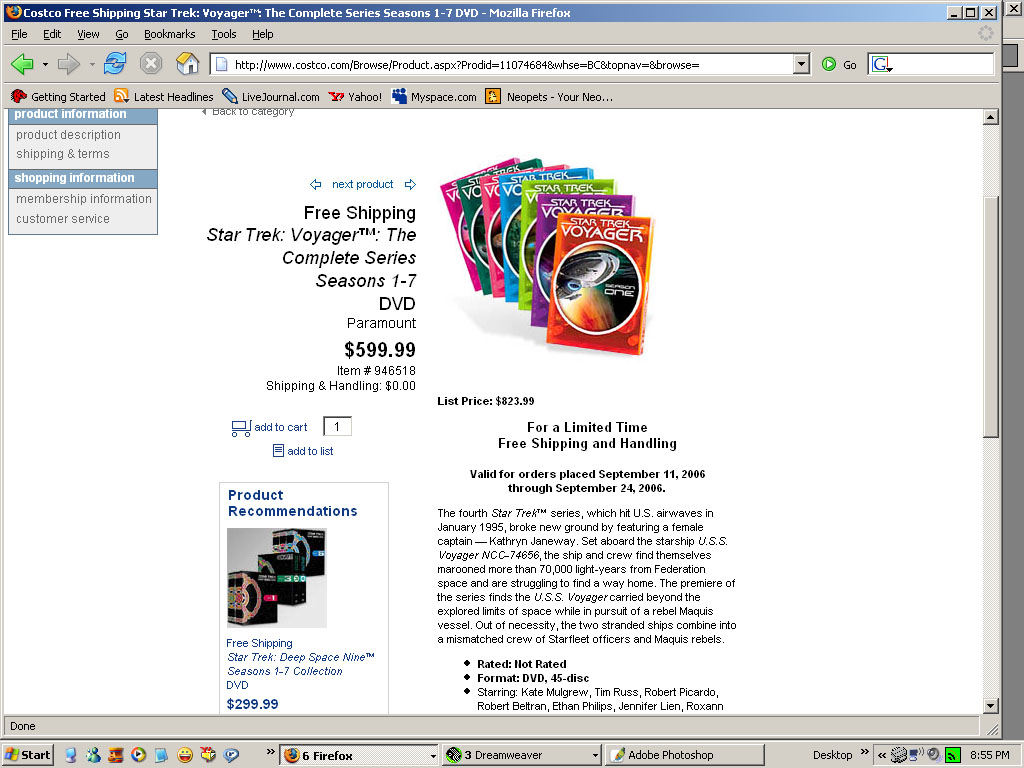
Task: Click inside the Google search field
Action: 943,64
